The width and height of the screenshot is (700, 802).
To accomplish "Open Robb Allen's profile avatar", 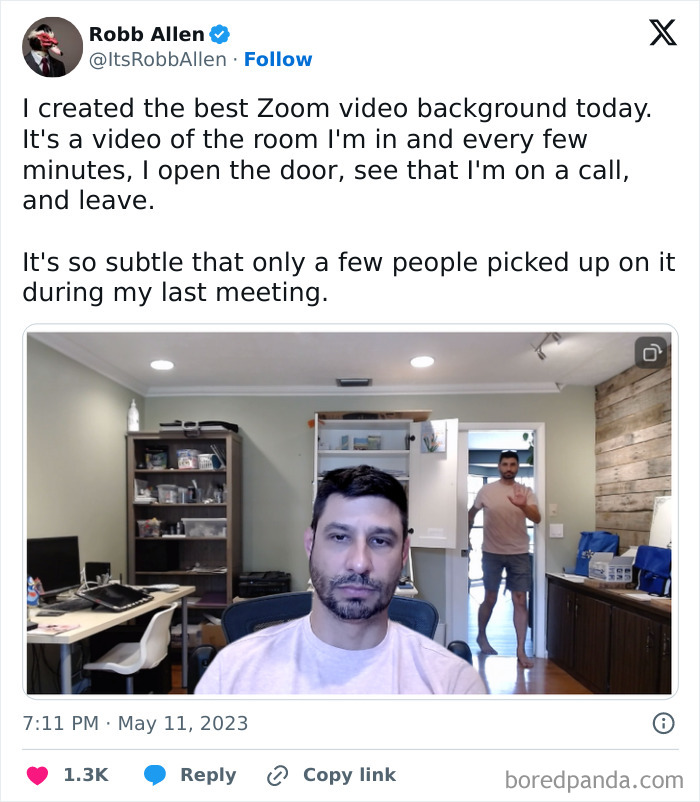I will pyautogui.click(x=52, y=47).
